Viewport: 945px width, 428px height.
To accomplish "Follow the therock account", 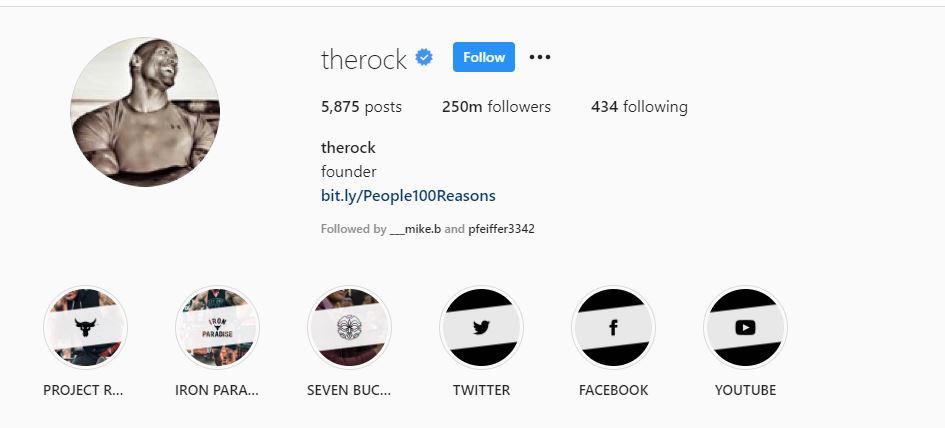I will 484,57.
